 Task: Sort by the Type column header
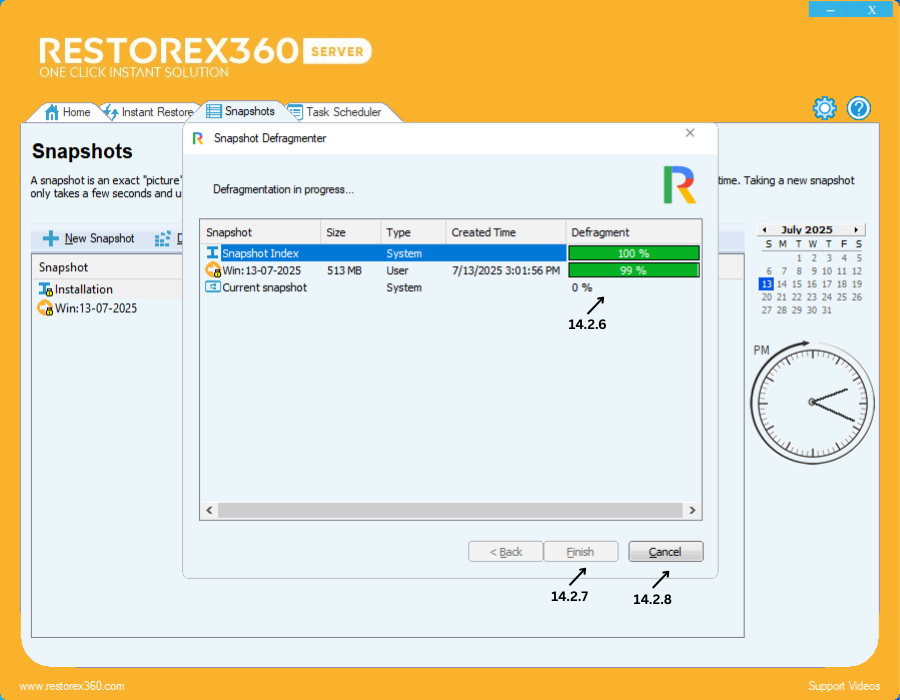pos(413,232)
